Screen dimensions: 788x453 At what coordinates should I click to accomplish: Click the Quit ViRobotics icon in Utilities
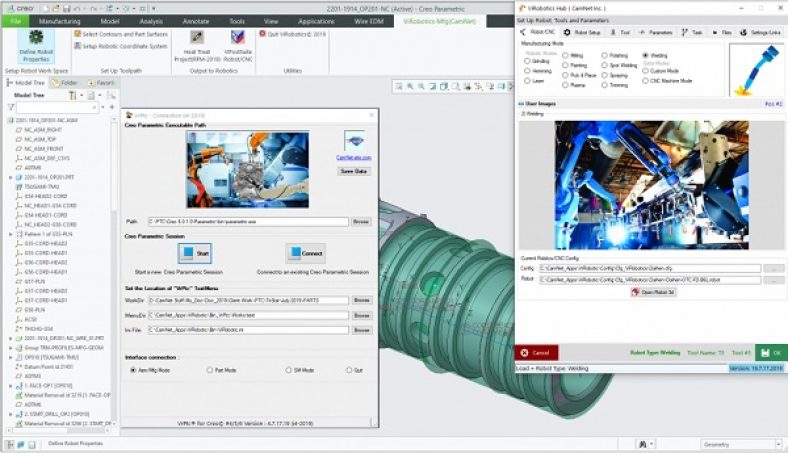pyautogui.click(x=262, y=34)
